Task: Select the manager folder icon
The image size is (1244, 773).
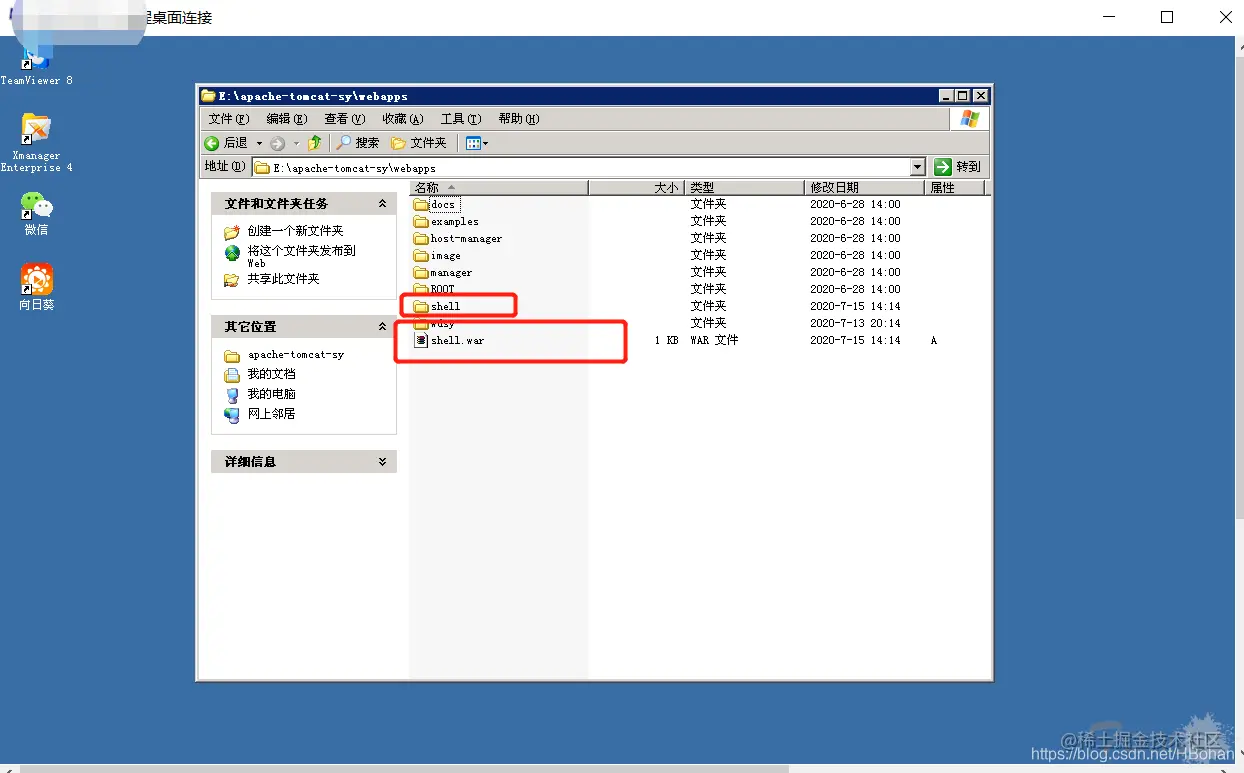Action: coord(421,273)
